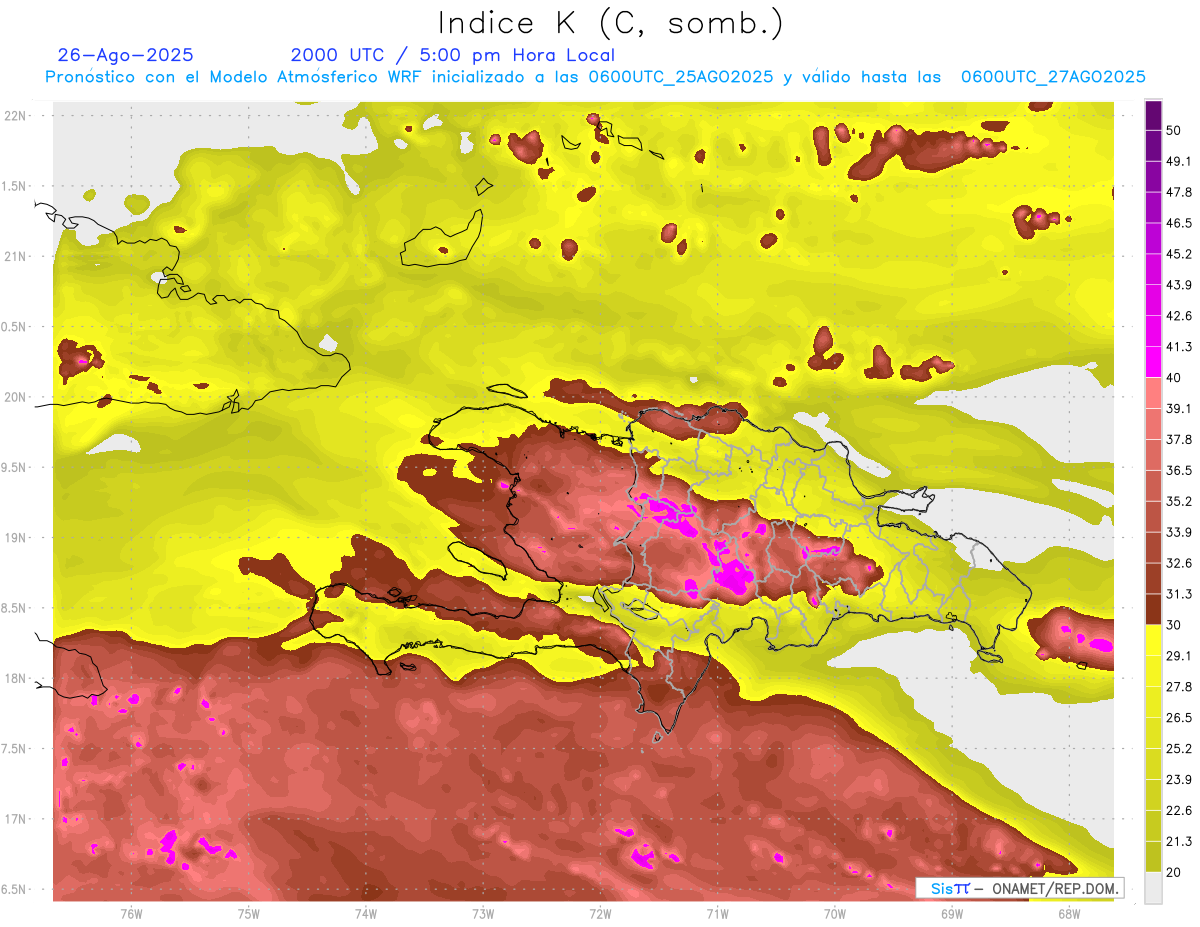Click the "26.5" color scale value
1200x927 pixels.
[1178, 718]
